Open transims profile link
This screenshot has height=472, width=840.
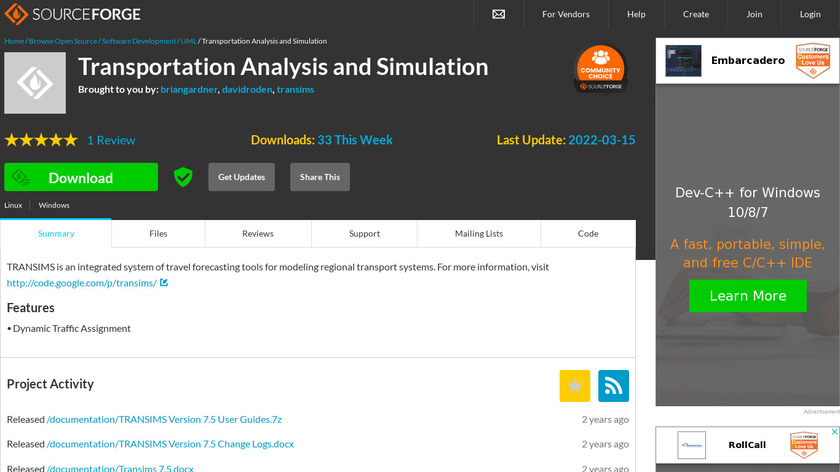295,89
